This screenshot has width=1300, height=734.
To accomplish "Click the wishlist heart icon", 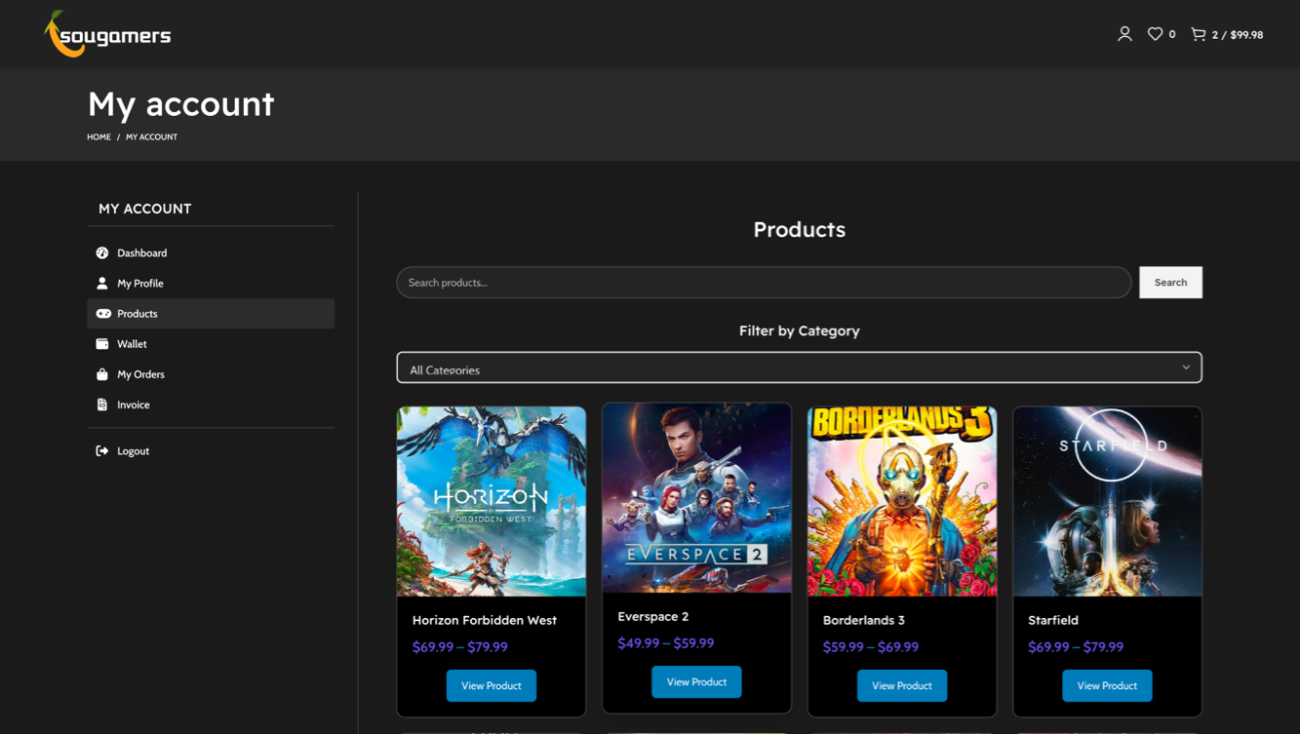I will click(1155, 34).
